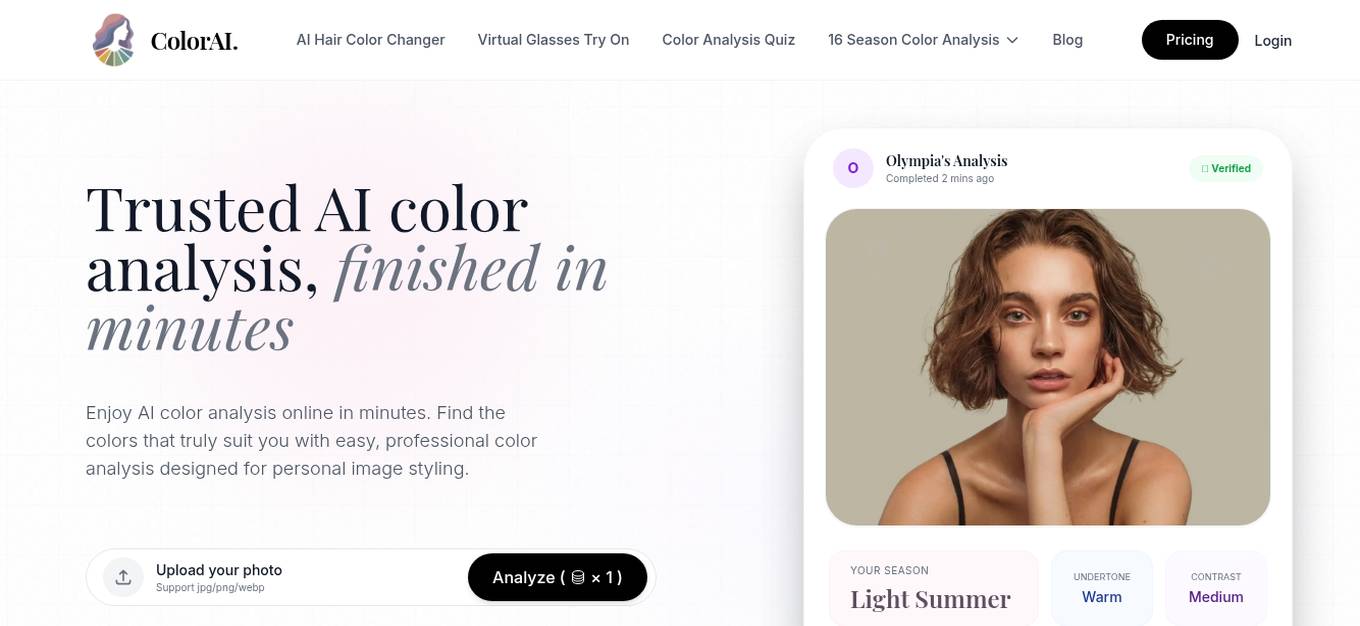Click the ColorAI. brand name text

[194, 41]
